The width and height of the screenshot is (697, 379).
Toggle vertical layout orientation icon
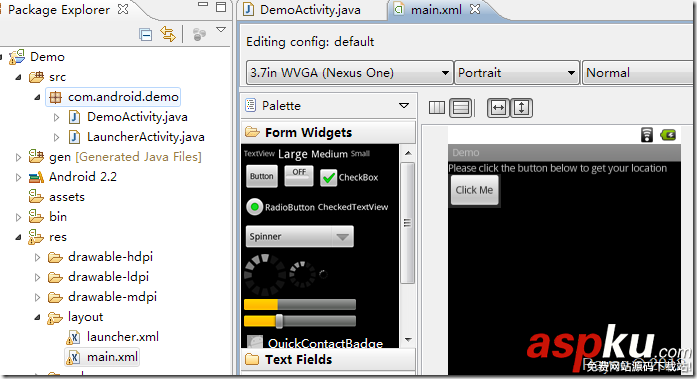click(x=461, y=108)
